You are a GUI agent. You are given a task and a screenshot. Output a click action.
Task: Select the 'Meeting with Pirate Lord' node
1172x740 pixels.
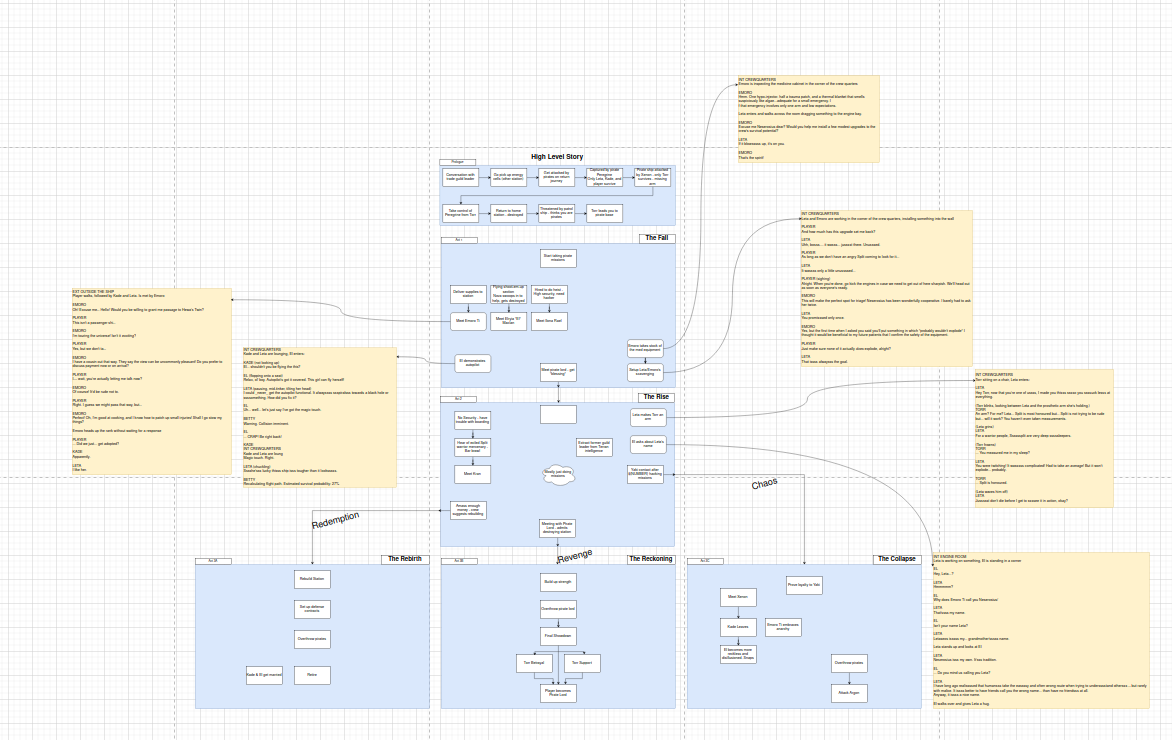tap(558, 528)
